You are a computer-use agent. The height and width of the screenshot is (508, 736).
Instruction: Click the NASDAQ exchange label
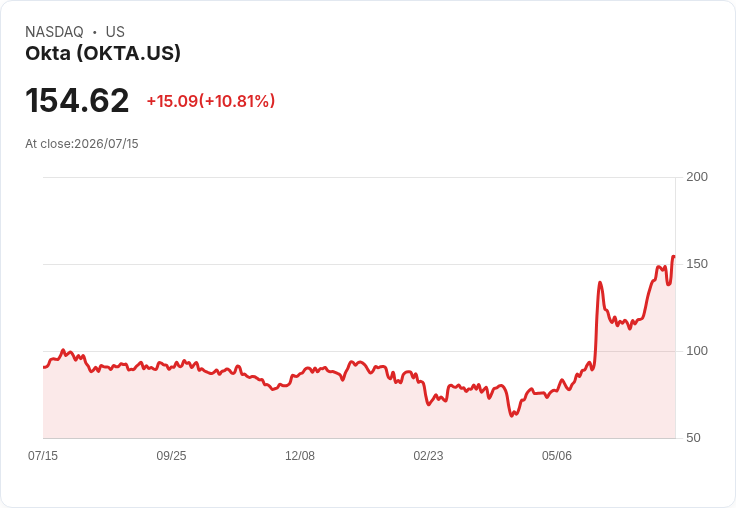point(54,32)
